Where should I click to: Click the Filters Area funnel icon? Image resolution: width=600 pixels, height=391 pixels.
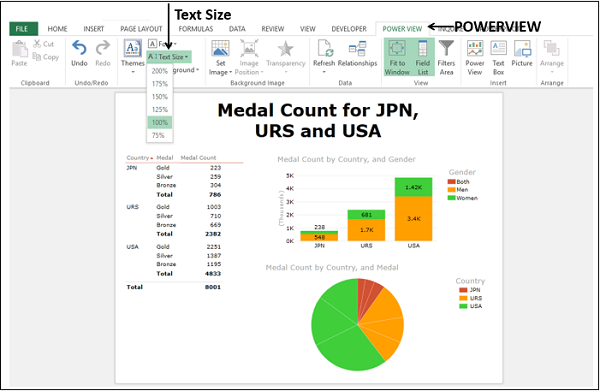pyautogui.click(x=446, y=48)
